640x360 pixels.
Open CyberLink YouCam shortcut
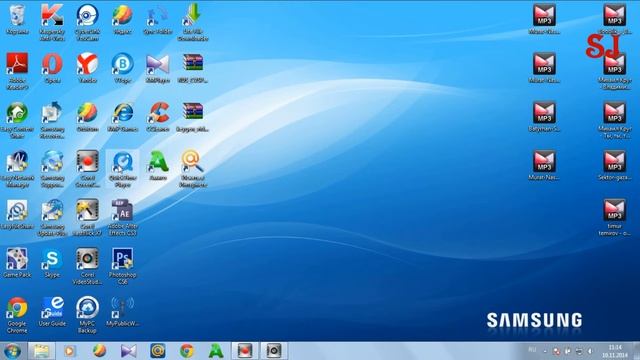(87, 22)
